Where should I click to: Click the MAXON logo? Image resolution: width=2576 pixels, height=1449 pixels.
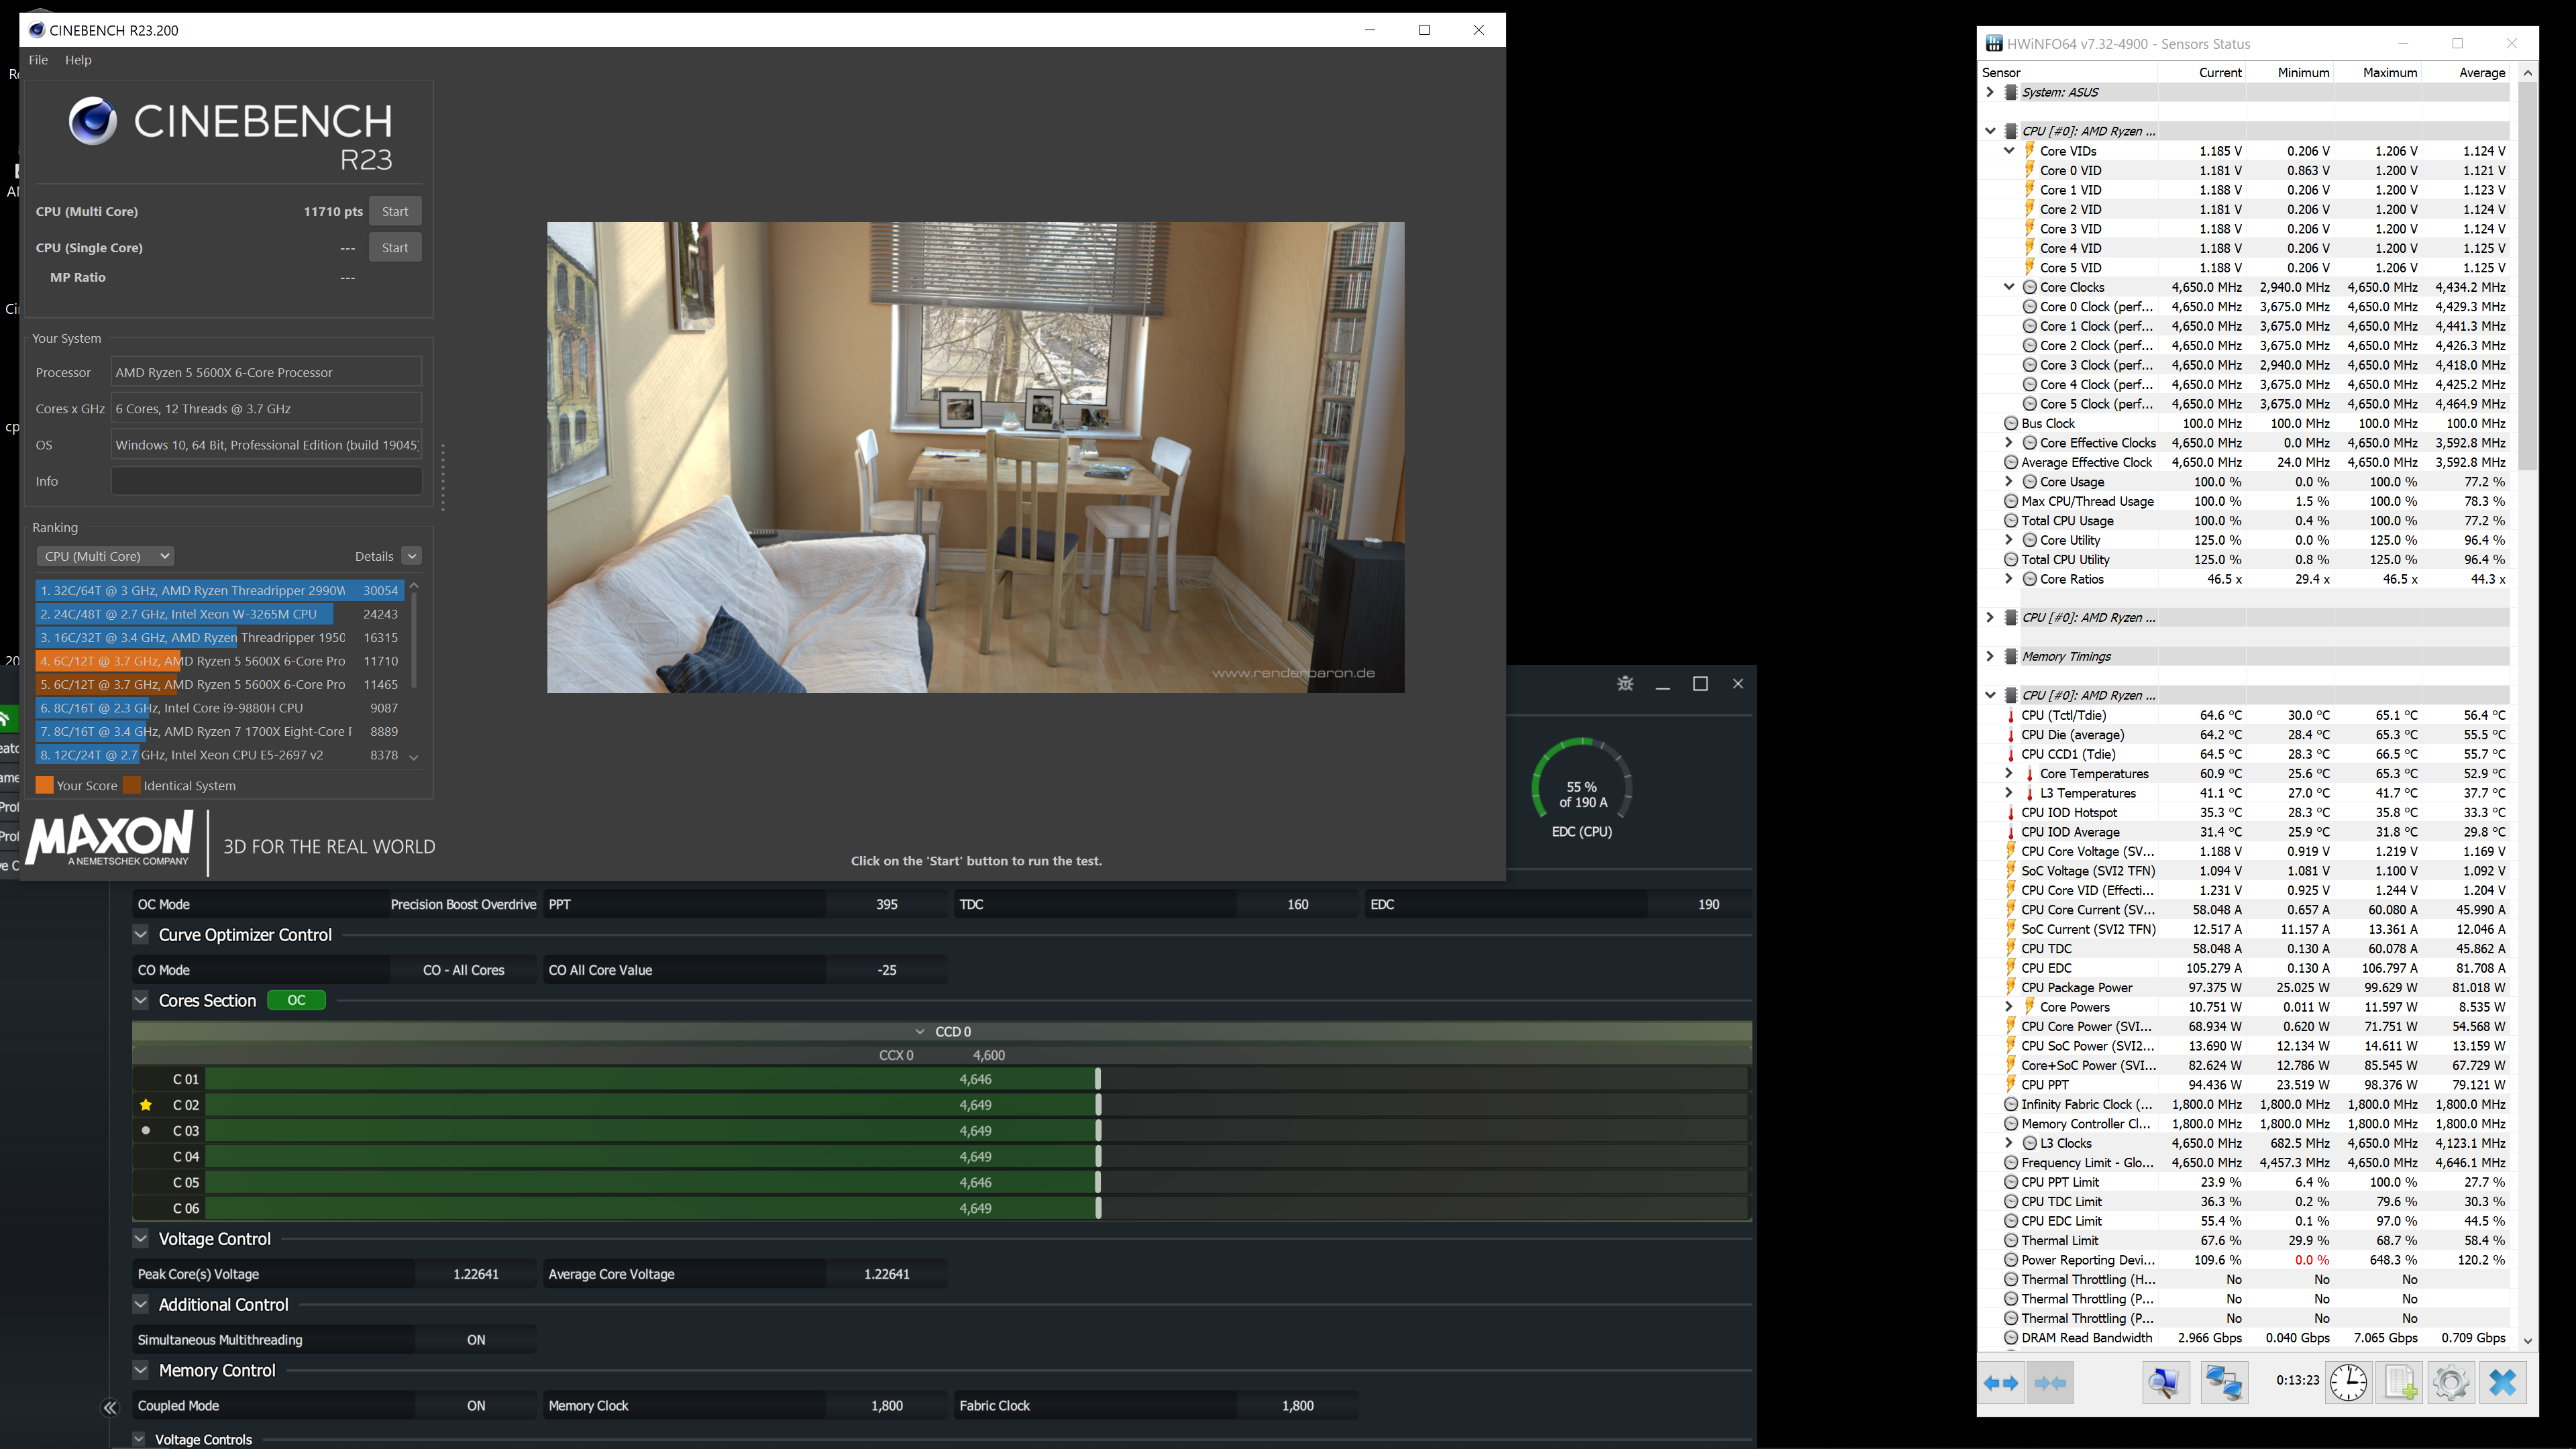point(110,839)
